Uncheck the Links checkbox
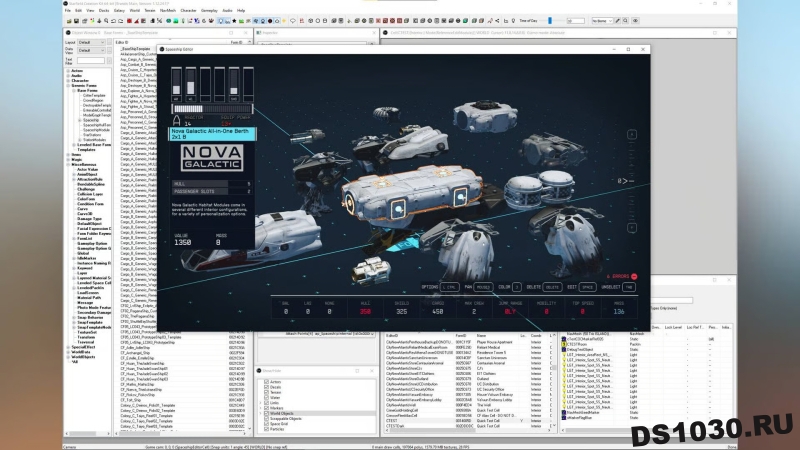Image resolution: width=800 pixels, height=450 pixels. pyautogui.click(x=266, y=403)
